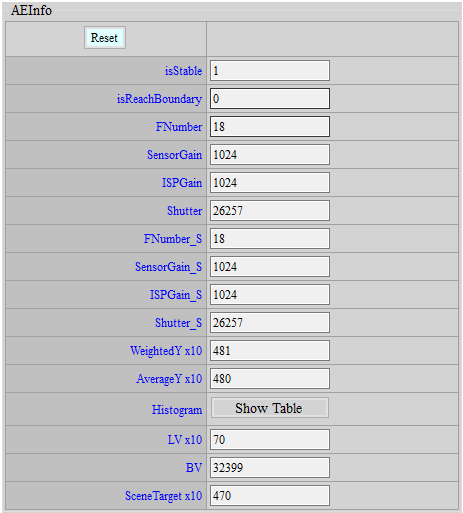Focus the SensorGain_S field
463x513 pixels.
click(x=270, y=267)
